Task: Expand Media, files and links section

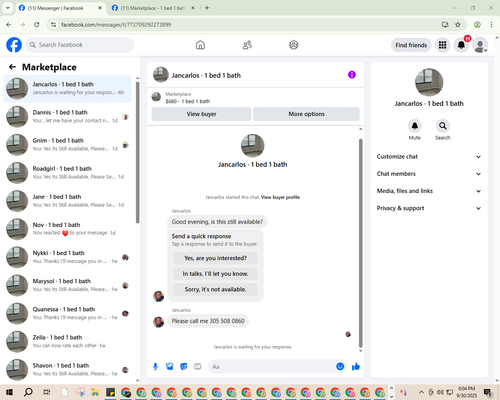Action: tap(429, 191)
